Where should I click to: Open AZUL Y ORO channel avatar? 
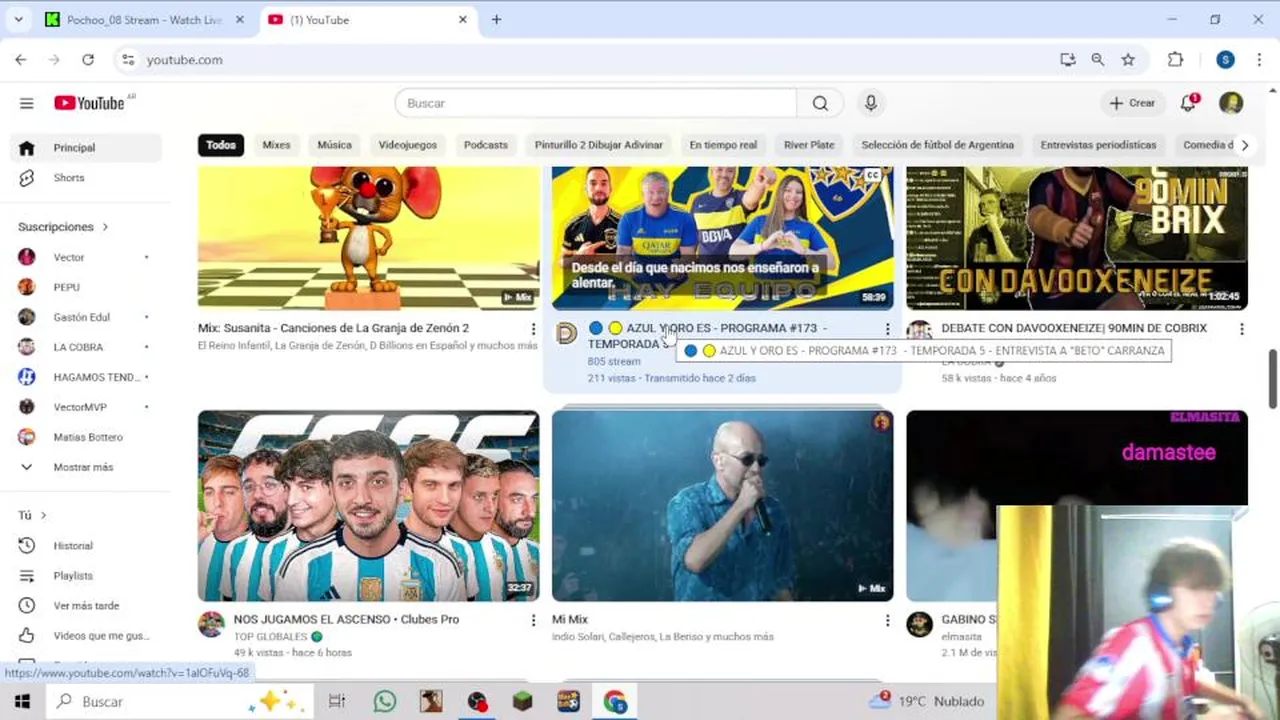(566, 333)
